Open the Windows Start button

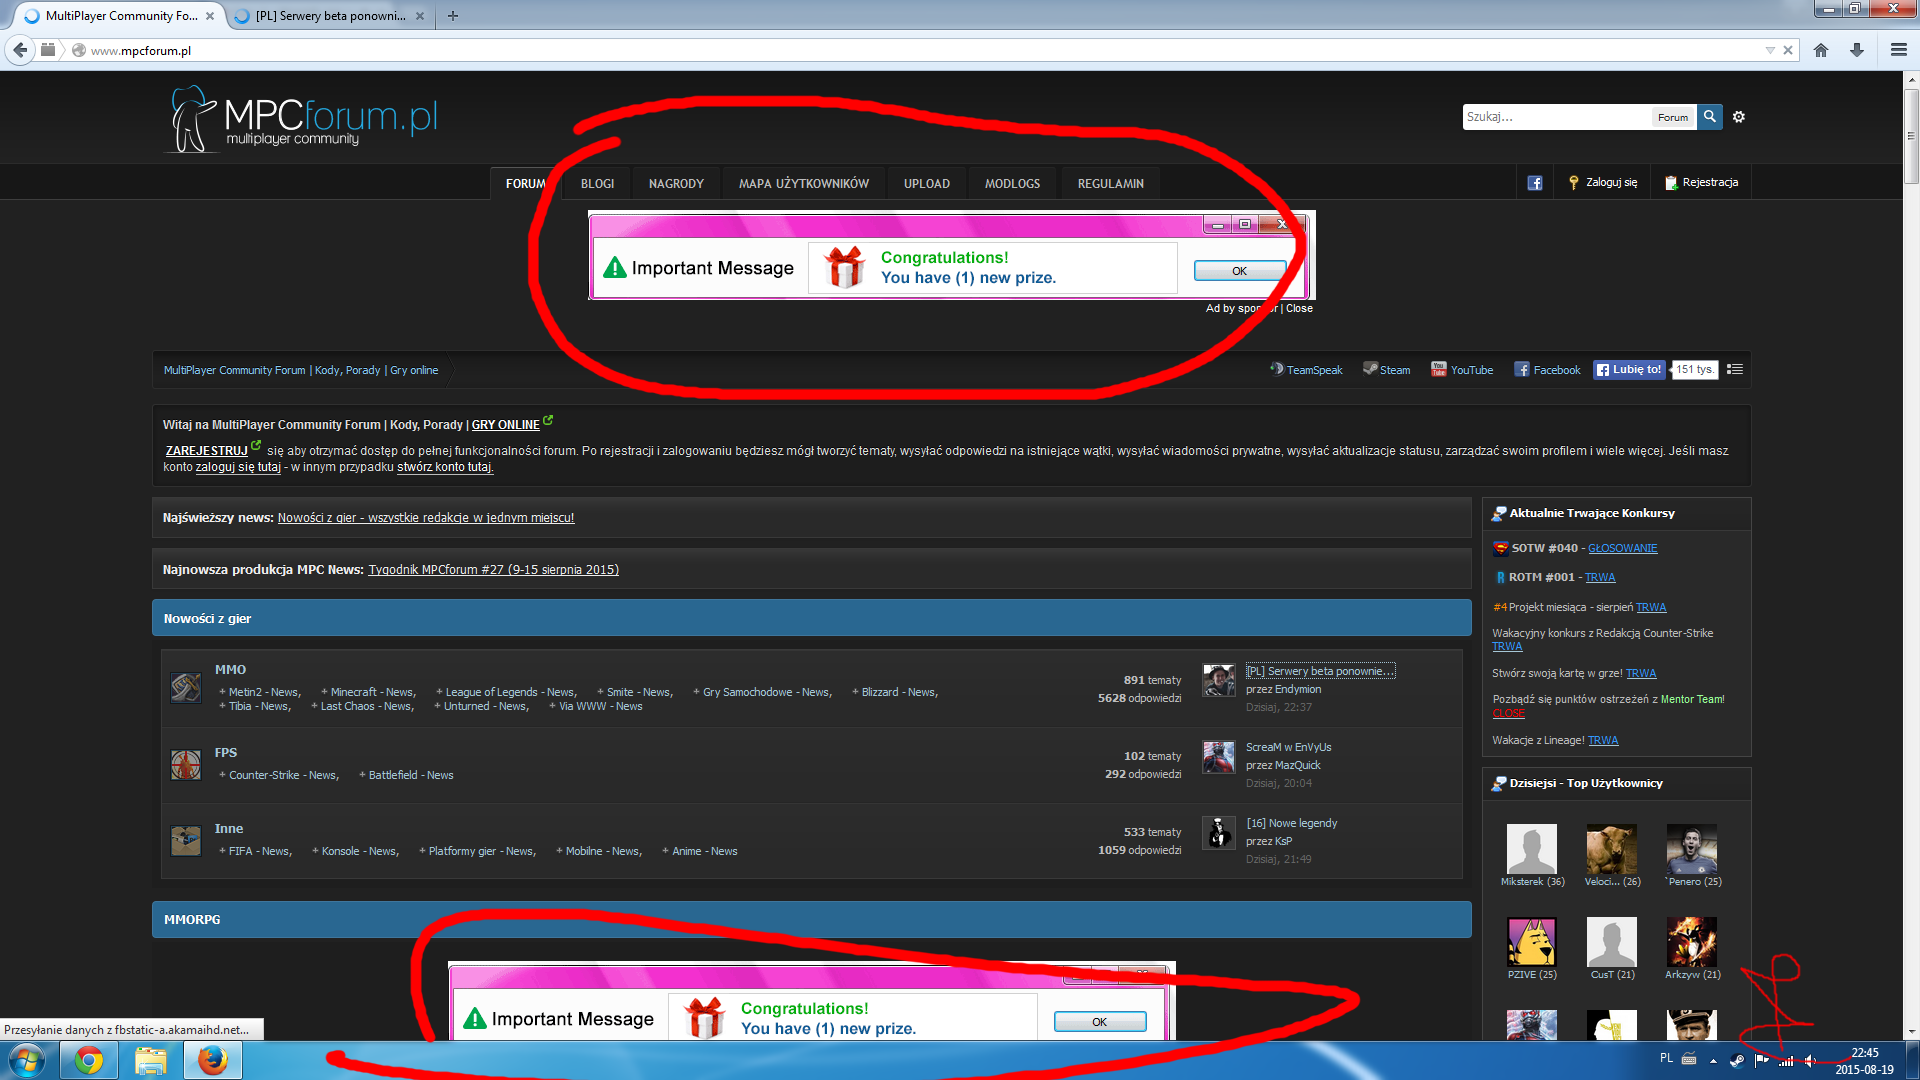click(26, 1060)
